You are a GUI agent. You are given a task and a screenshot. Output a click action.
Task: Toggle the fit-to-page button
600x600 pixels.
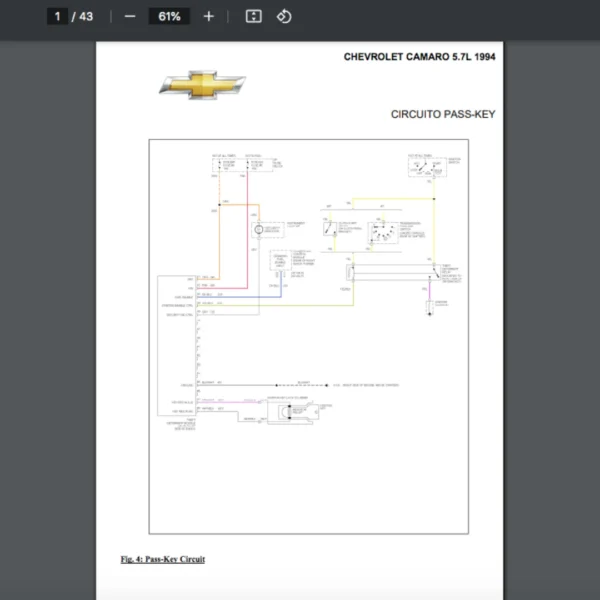tap(253, 16)
